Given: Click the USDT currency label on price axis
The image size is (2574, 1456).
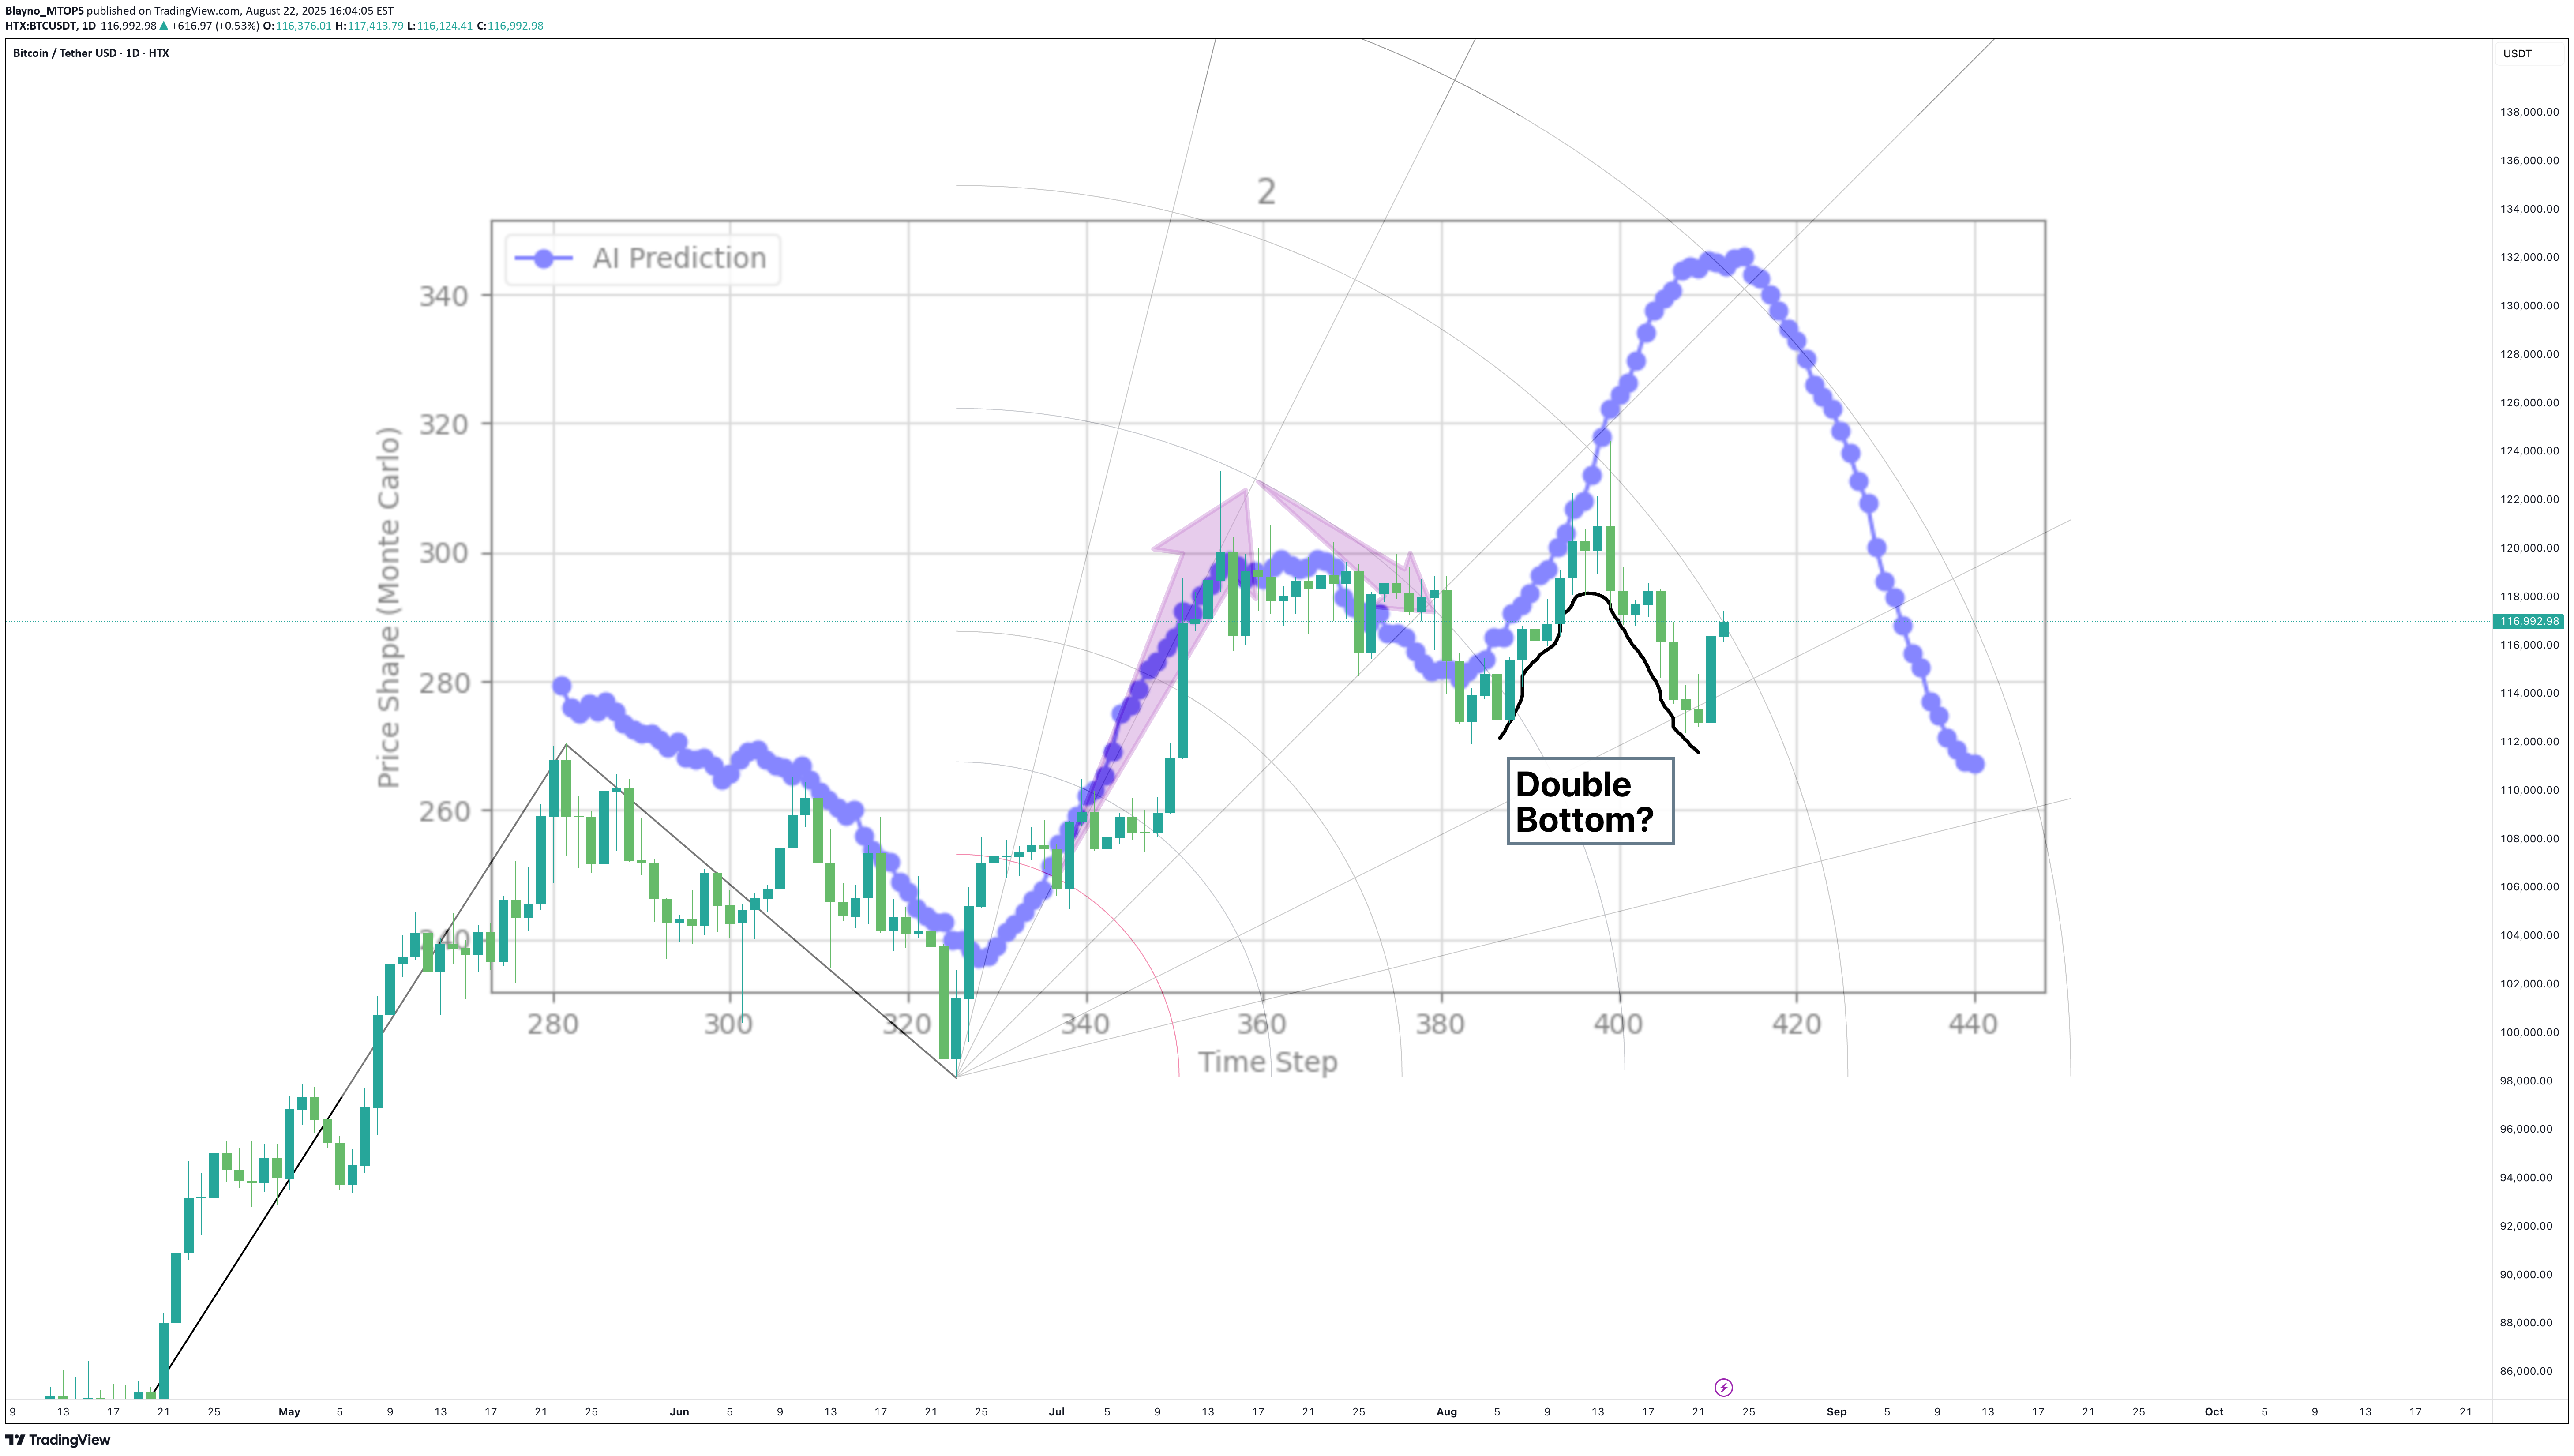Looking at the screenshot, I should [x=2517, y=54].
